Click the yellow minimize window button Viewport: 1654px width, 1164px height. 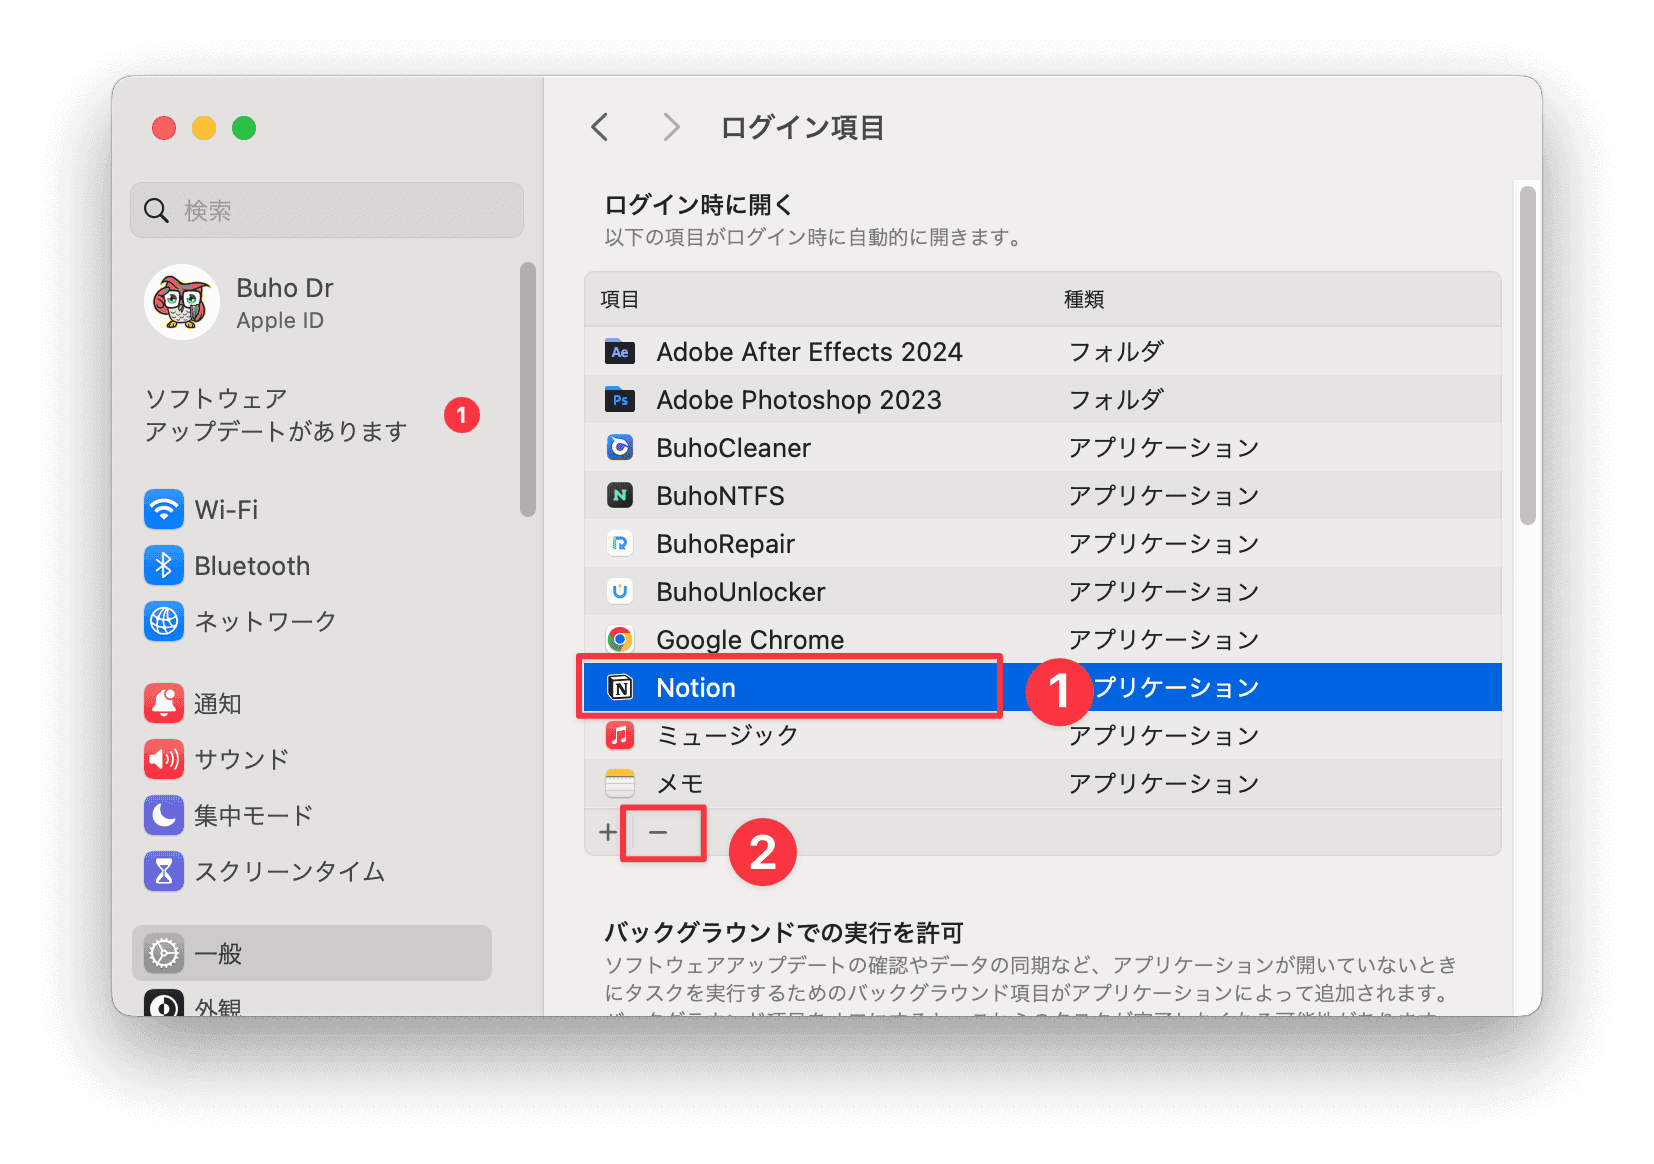[x=204, y=128]
